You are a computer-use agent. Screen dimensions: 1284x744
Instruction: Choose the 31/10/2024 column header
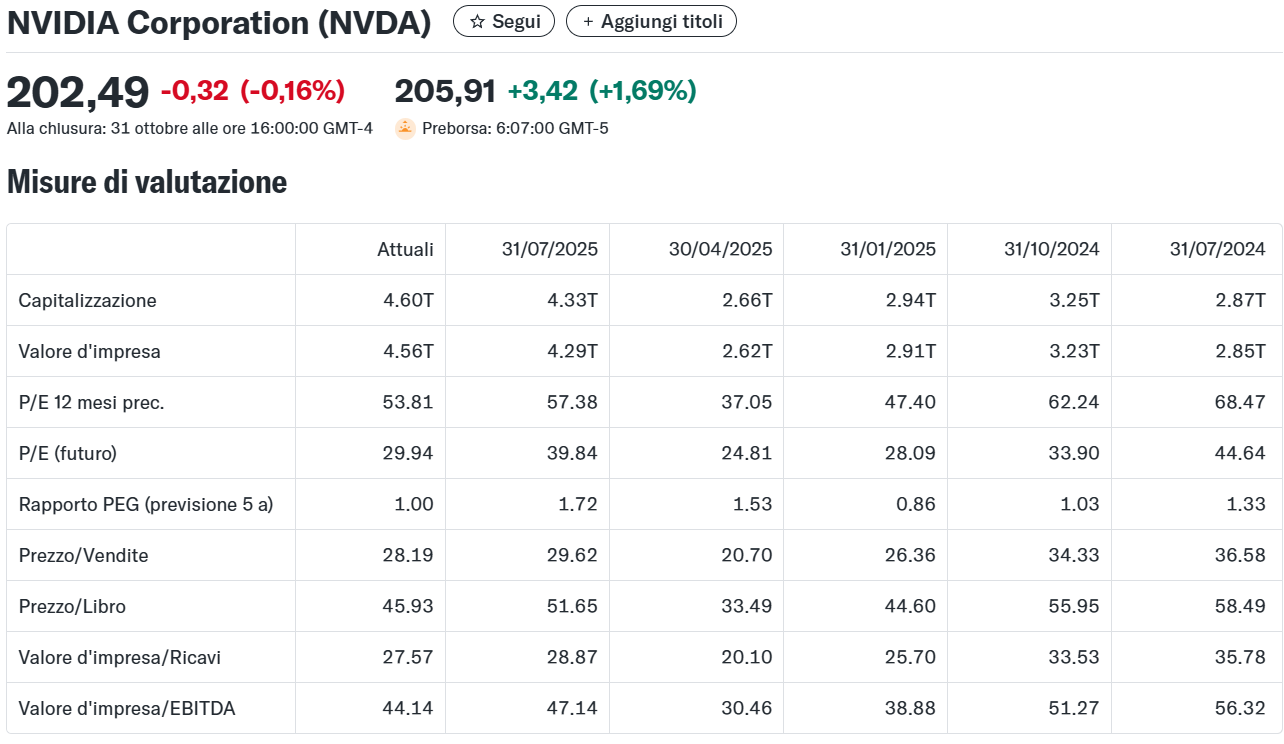click(1051, 249)
